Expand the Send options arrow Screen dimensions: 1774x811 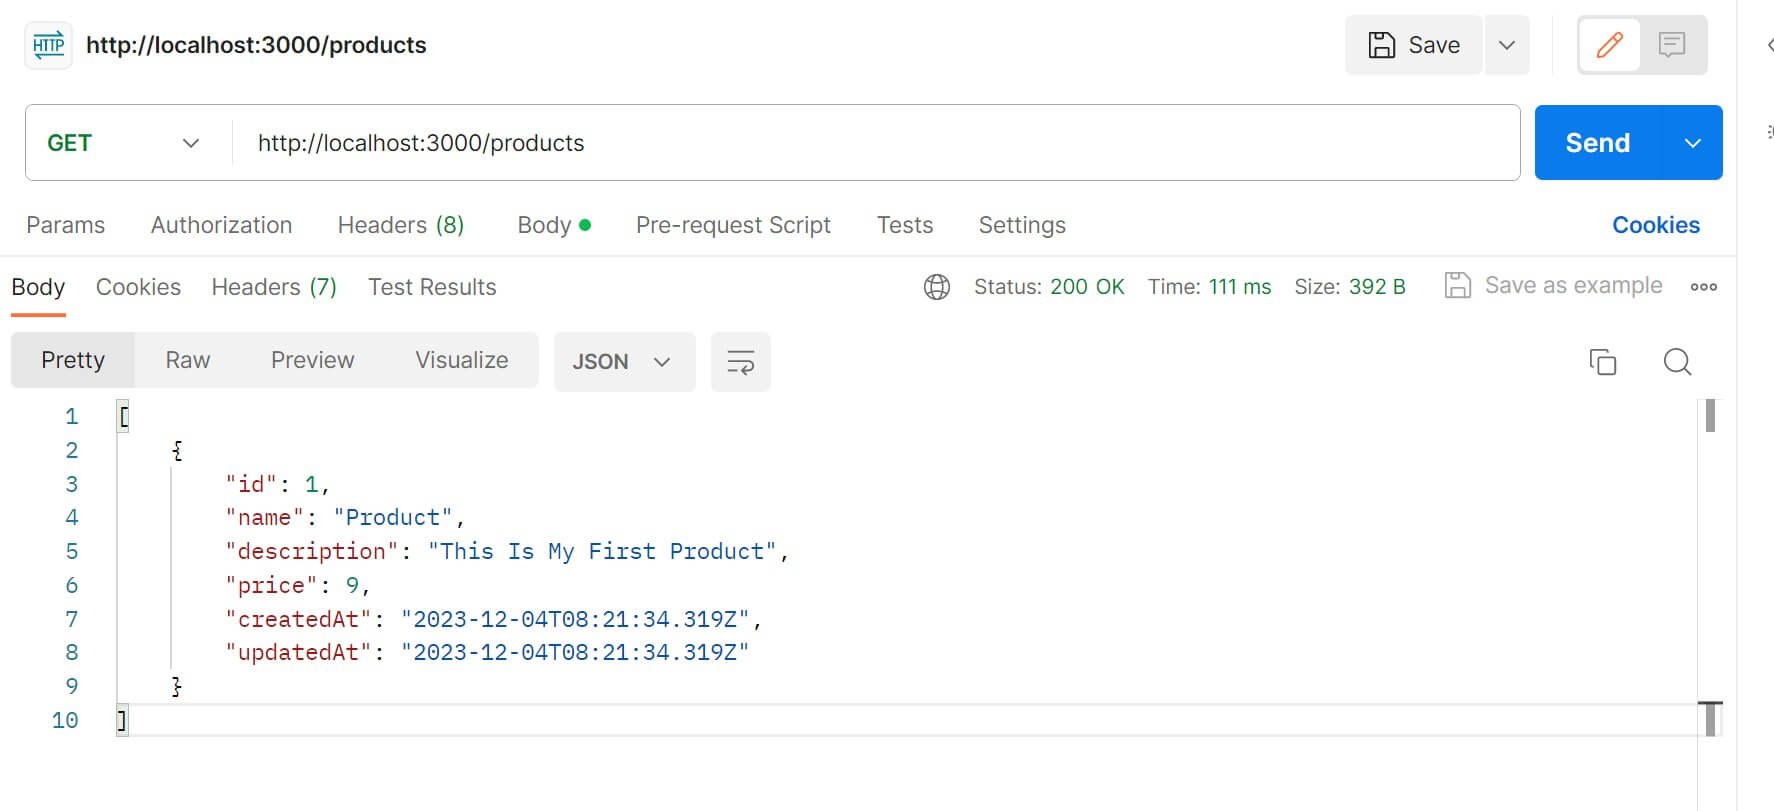1693,143
